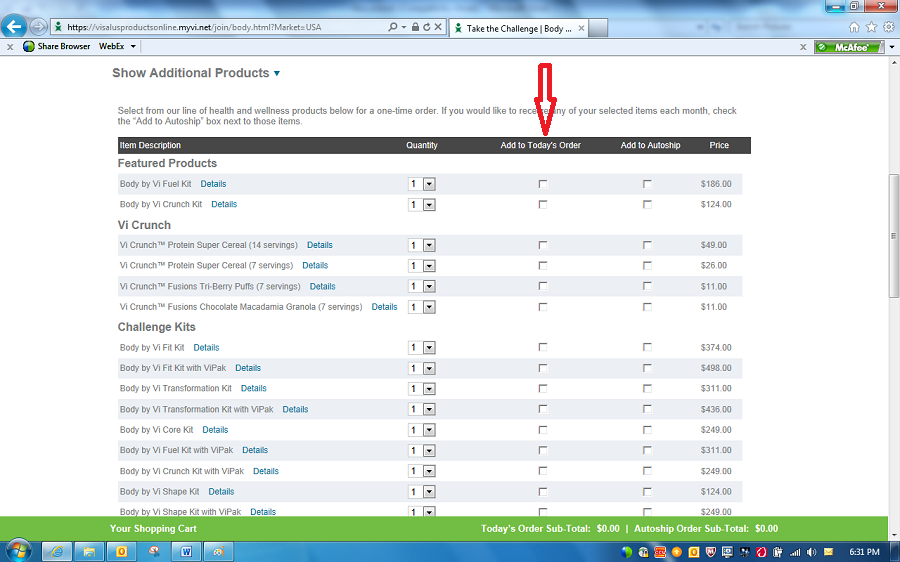Image resolution: width=900 pixels, height=562 pixels.
Task: Click the Windows Start orb
Action: tap(18, 550)
